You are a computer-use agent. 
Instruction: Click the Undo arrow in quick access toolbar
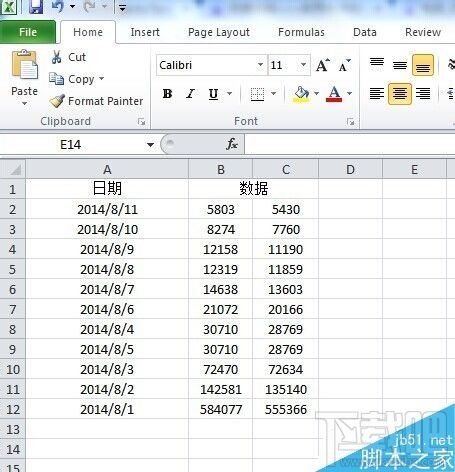[58, 6]
